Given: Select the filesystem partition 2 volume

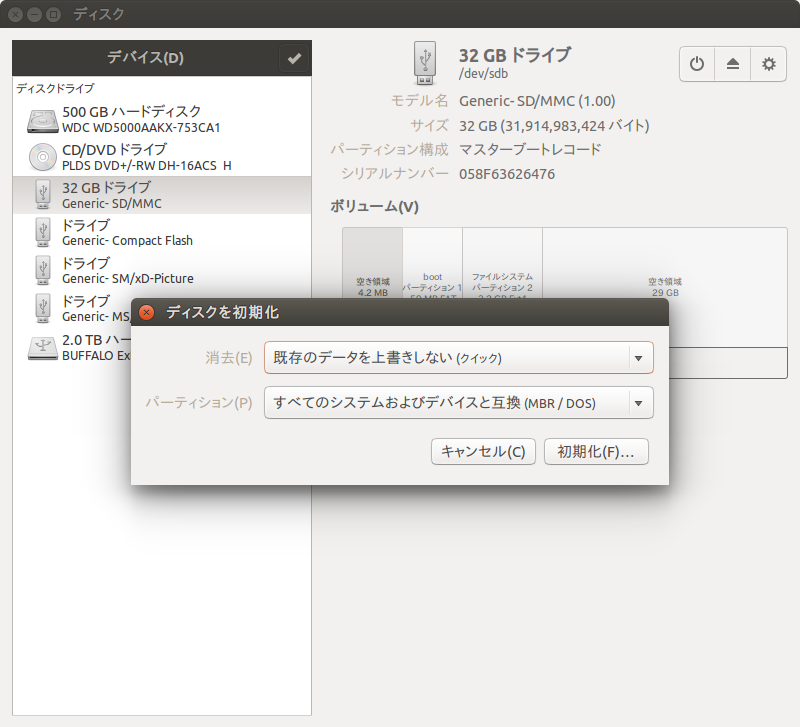Looking at the screenshot, I should coord(503,263).
